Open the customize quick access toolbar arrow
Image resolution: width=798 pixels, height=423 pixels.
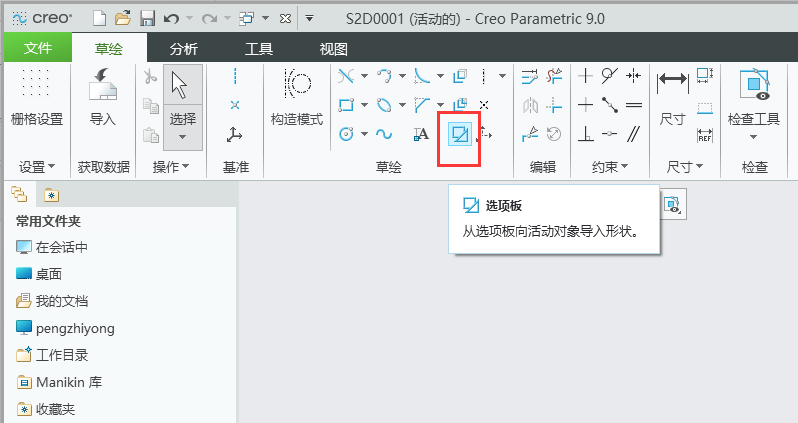[309, 19]
